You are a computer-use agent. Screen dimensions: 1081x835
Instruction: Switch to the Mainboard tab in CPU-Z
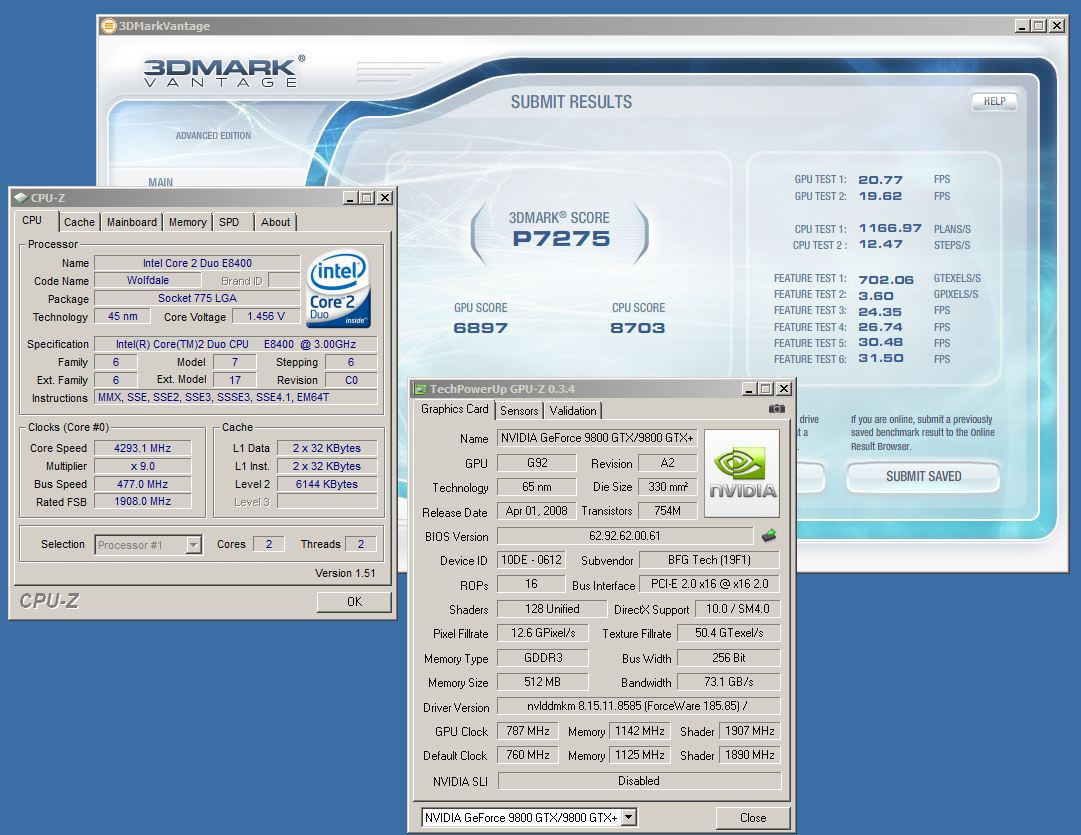coord(132,222)
